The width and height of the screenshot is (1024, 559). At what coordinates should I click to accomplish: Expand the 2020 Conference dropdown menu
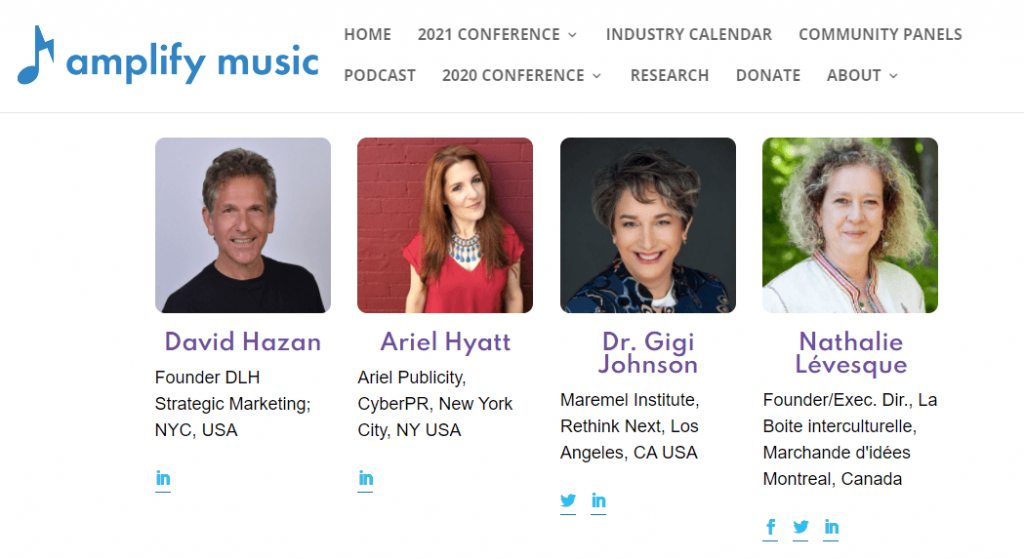click(x=521, y=75)
